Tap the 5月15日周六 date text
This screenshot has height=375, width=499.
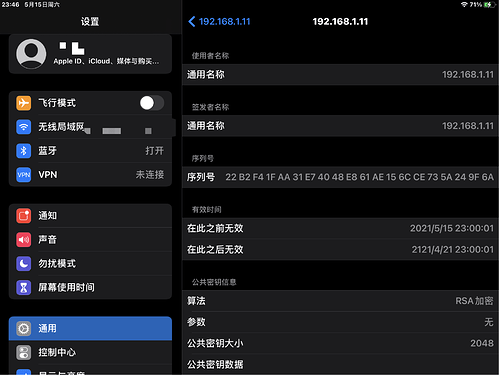point(42,5)
